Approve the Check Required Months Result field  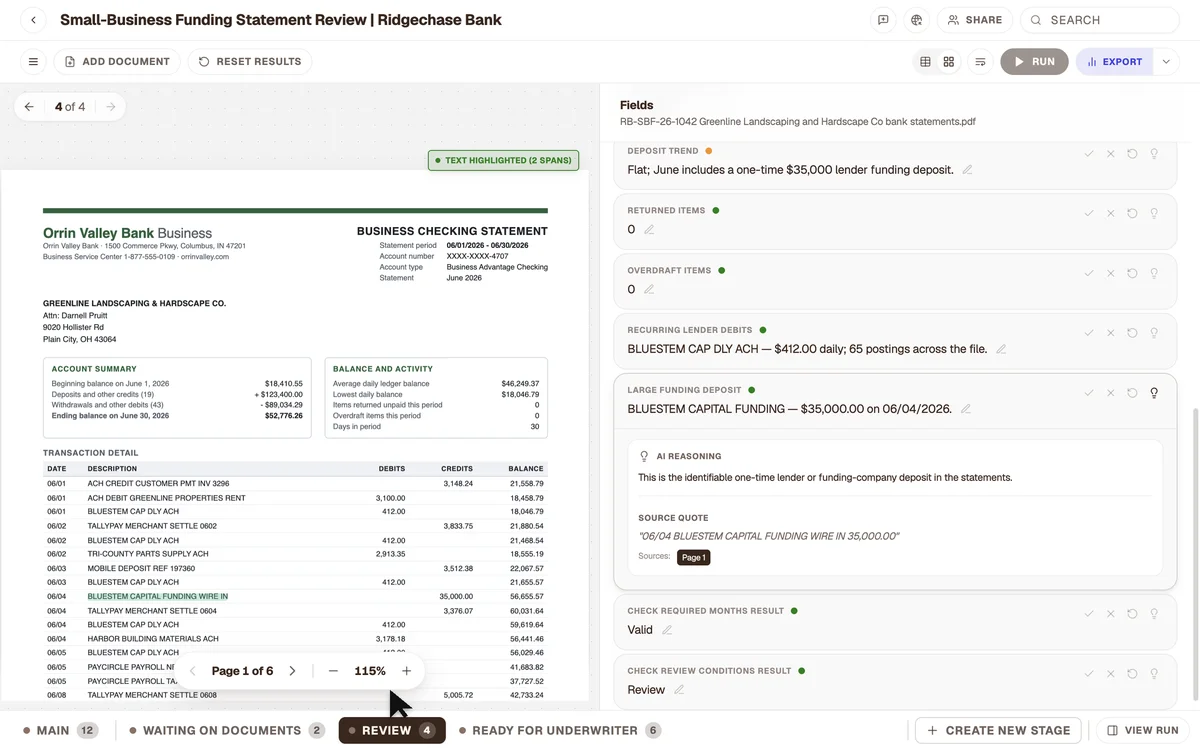1089,614
